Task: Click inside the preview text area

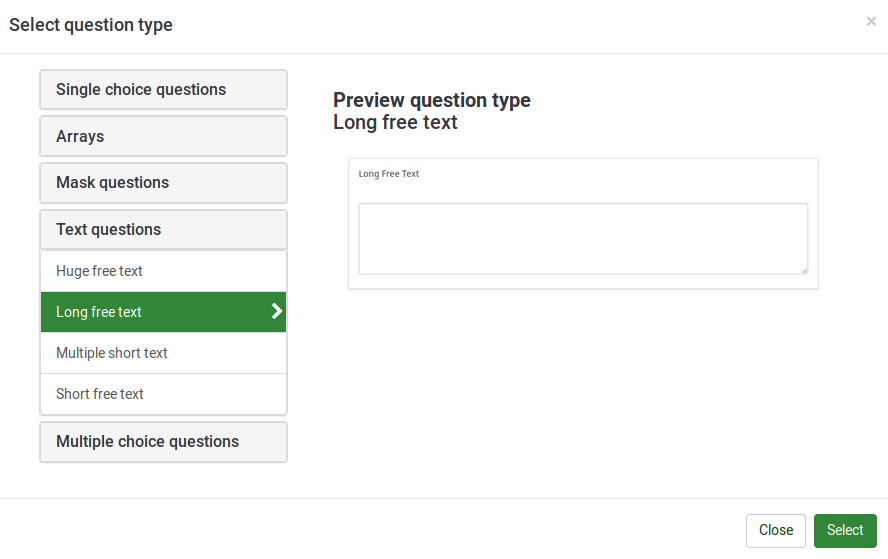Action: point(582,238)
